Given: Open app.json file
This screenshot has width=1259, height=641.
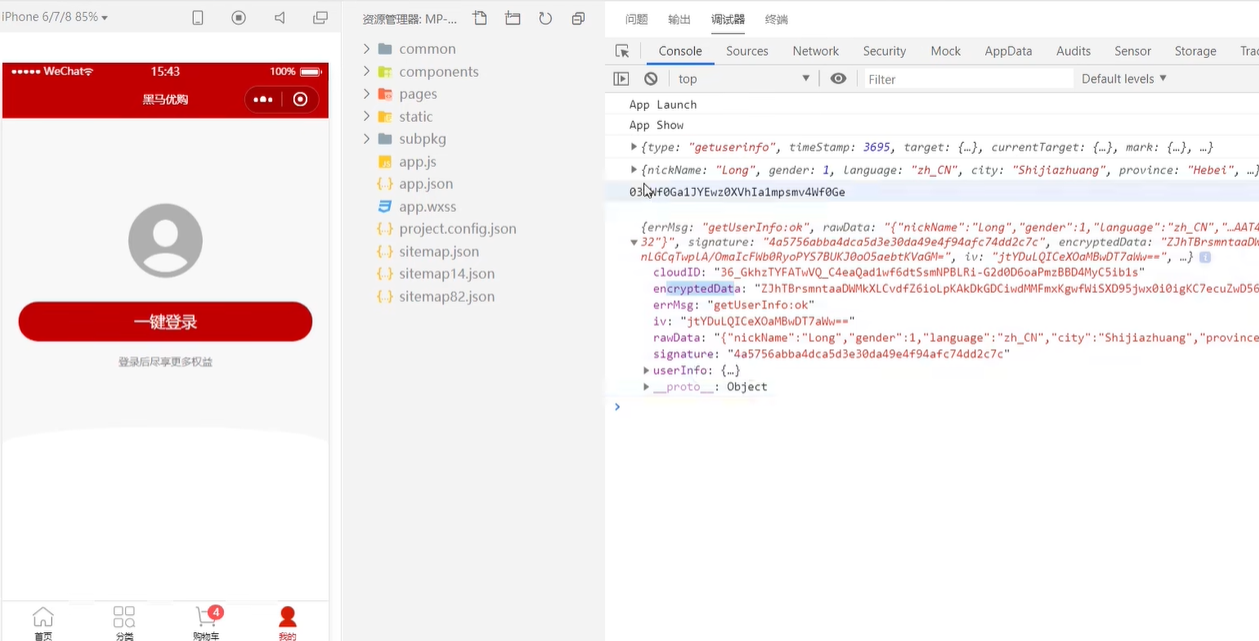Looking at the screenshot, I should [426, 184].
